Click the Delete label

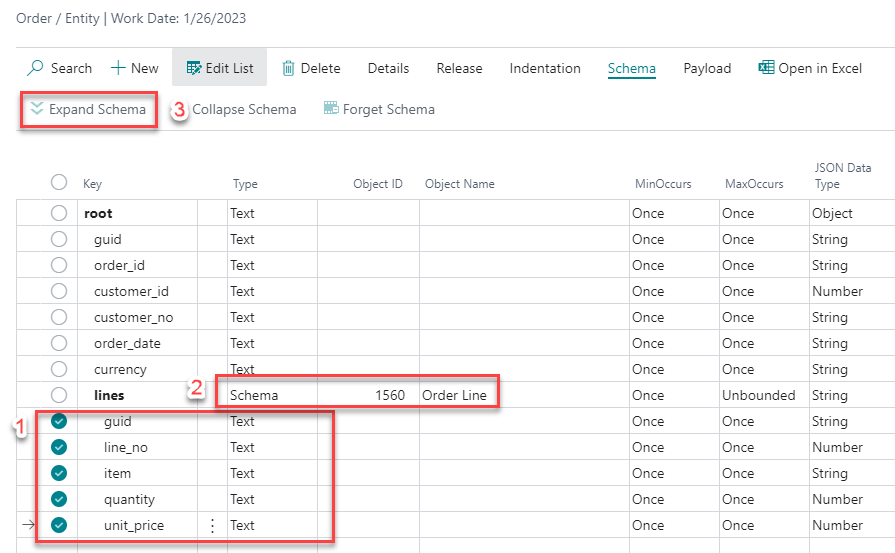(x=320, y=68)
